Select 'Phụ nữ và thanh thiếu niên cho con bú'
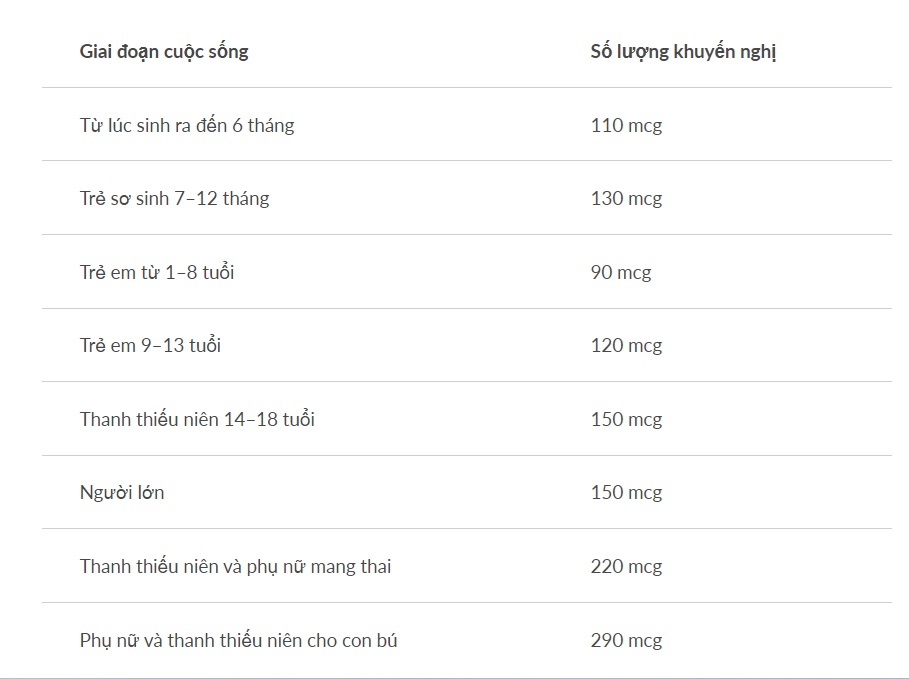Screen dimensions: 909x679 click(238, 640)
